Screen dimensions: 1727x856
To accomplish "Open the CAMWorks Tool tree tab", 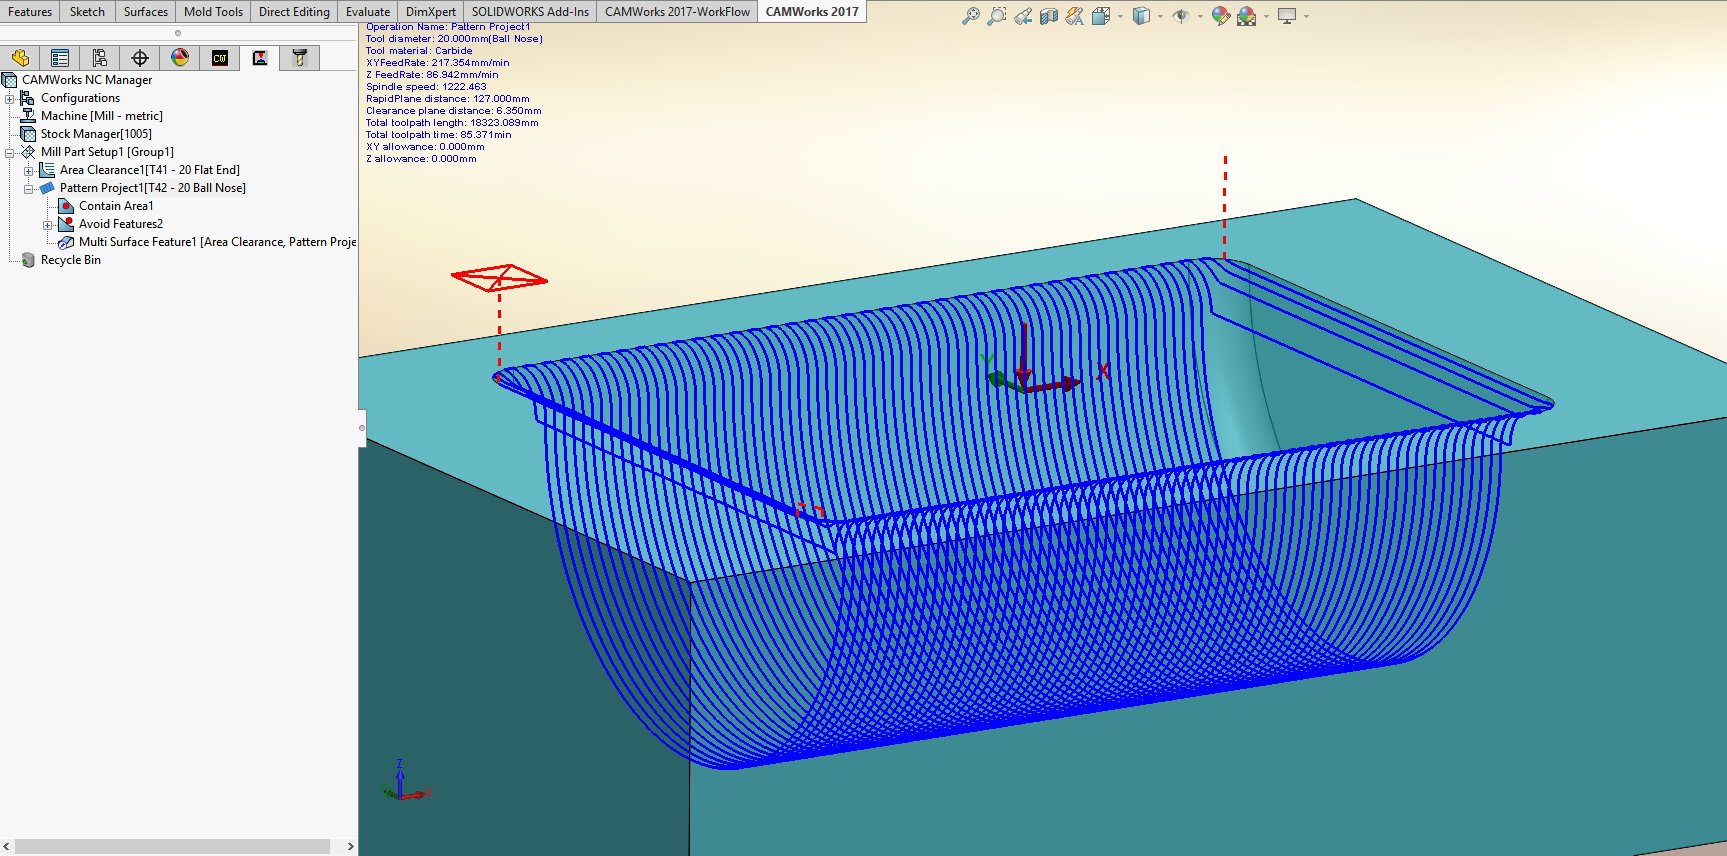I will point(299,58).
